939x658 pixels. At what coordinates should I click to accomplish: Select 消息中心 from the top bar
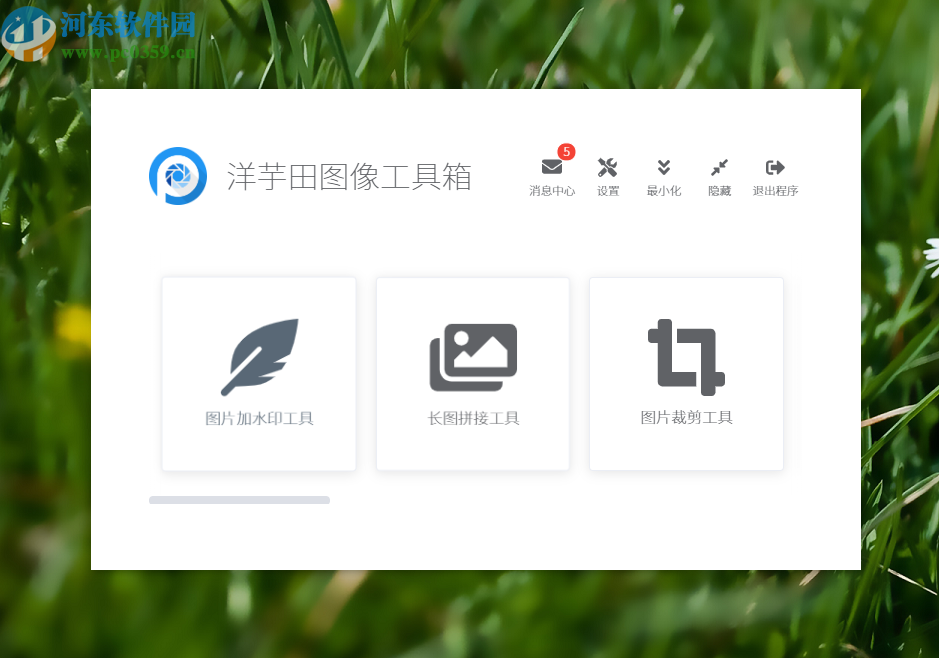tap(551, 190)
